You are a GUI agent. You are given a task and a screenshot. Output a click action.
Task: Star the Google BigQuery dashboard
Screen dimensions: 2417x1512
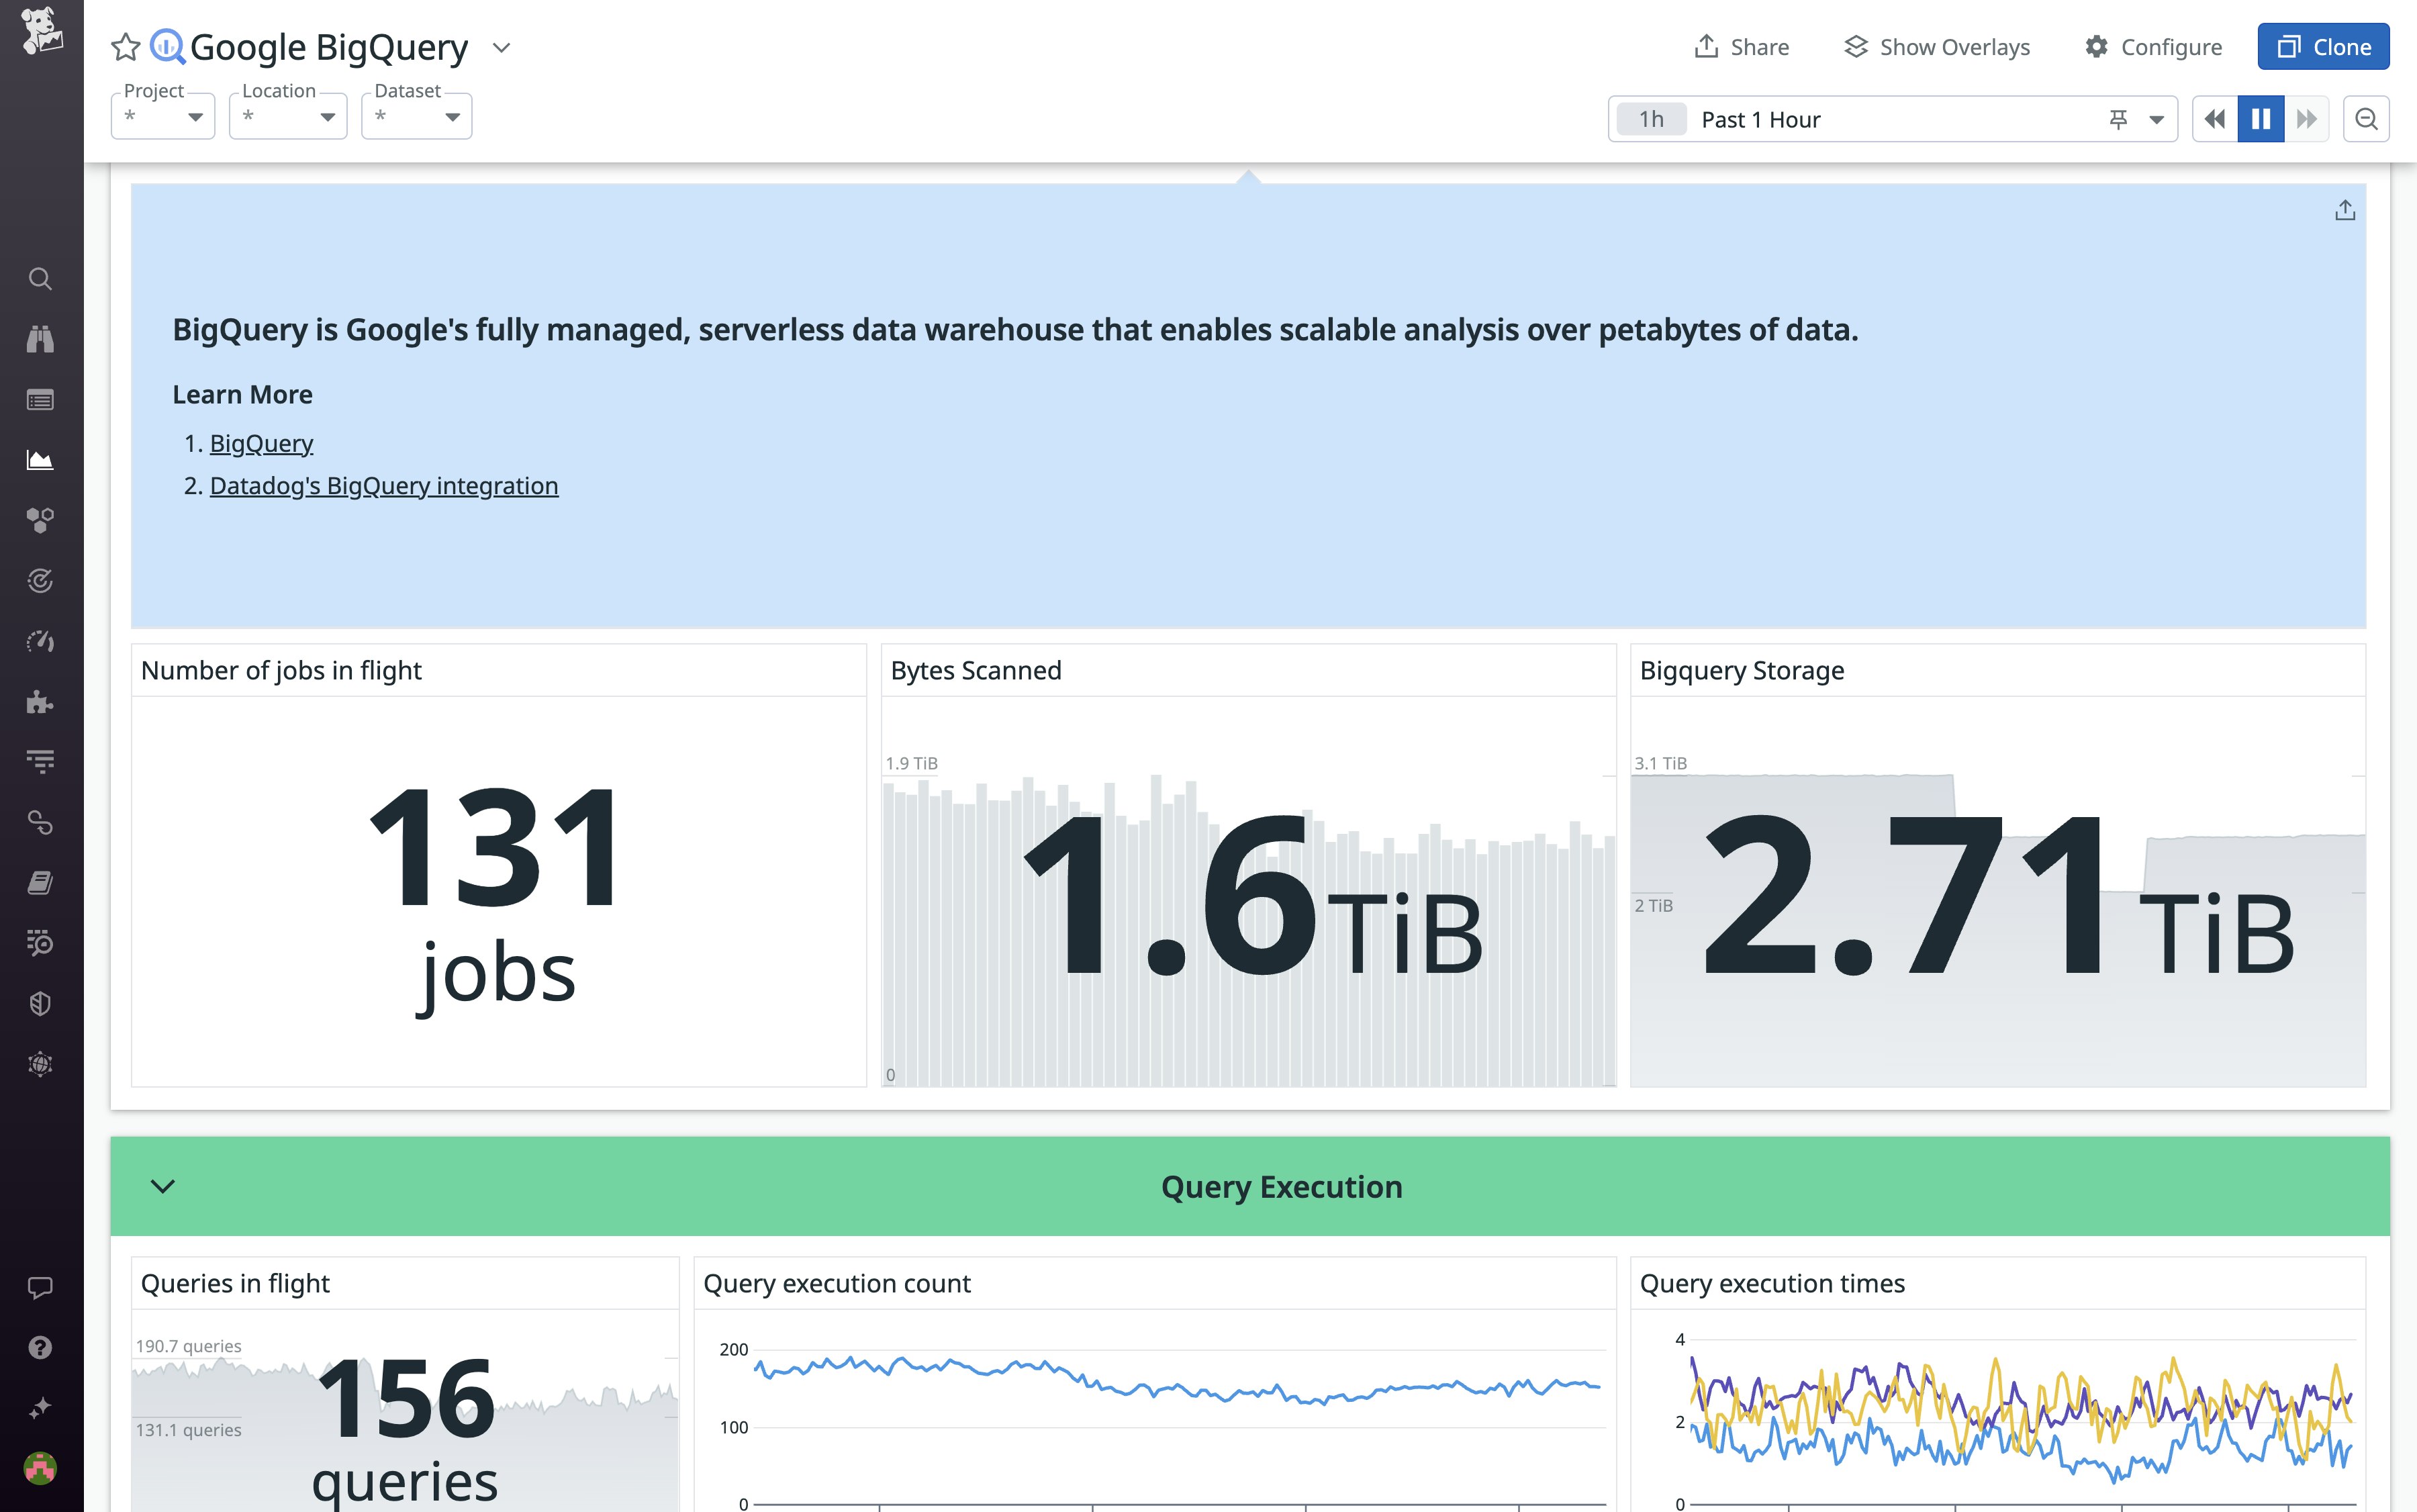point(126,46)
